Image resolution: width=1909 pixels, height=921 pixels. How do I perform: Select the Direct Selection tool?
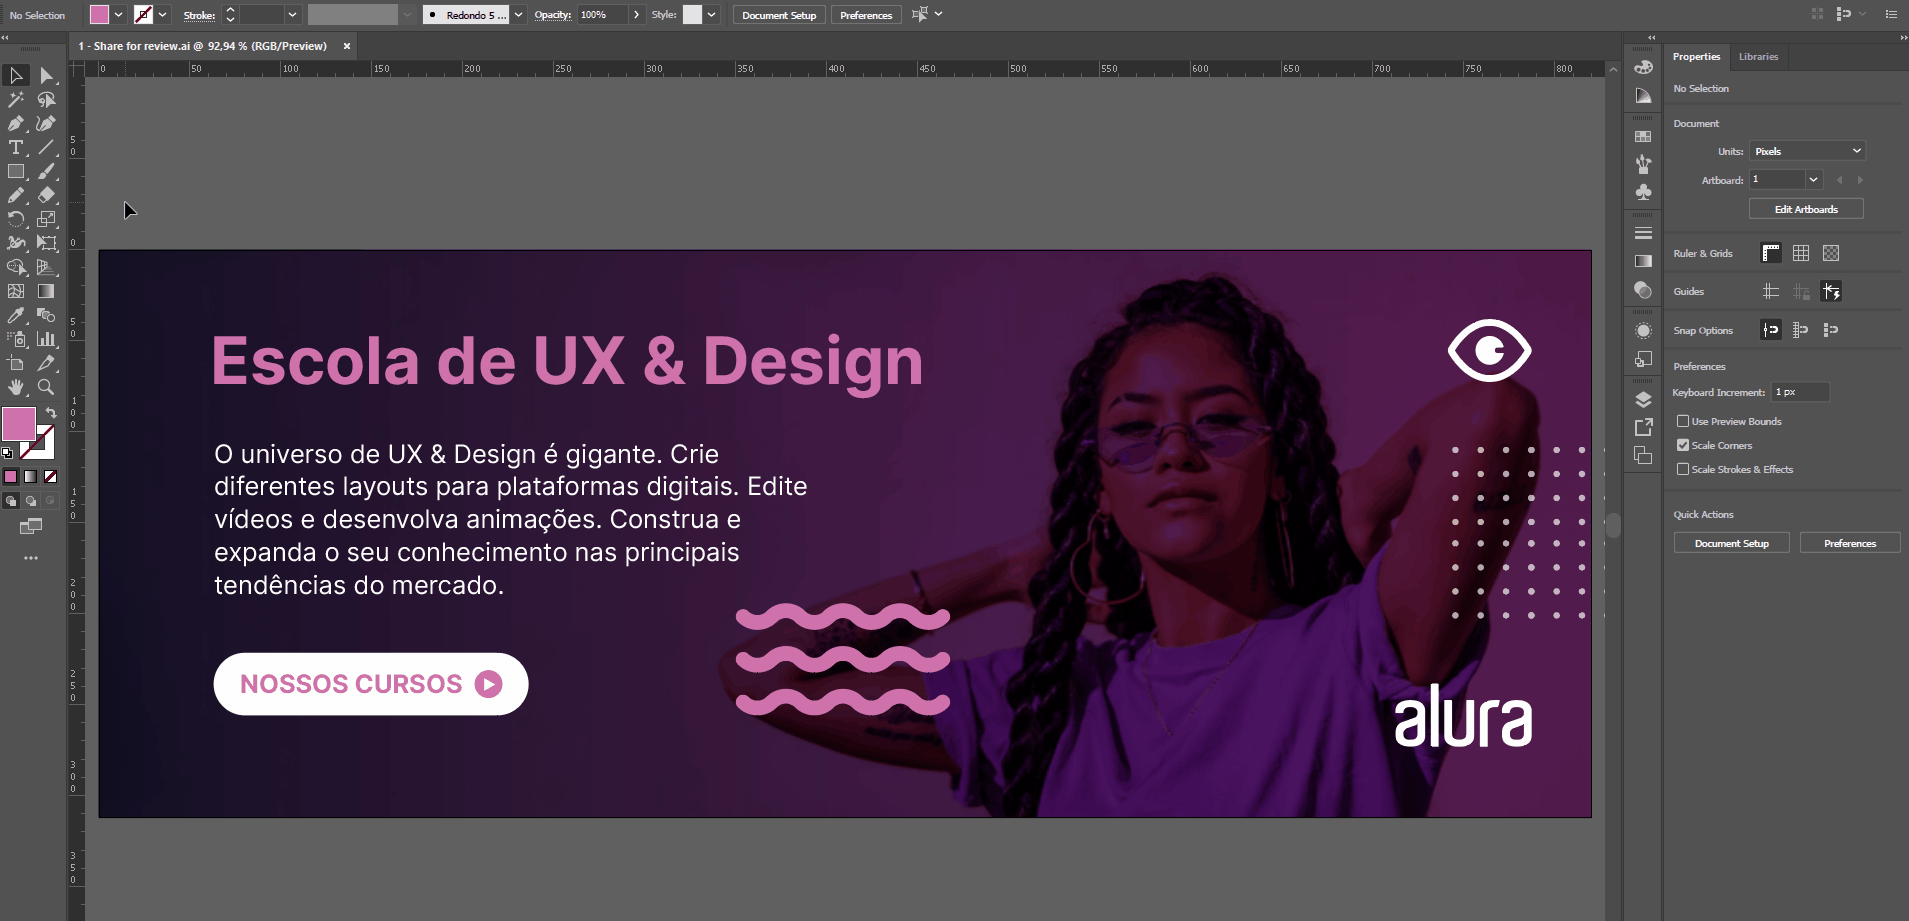(46, 75)
